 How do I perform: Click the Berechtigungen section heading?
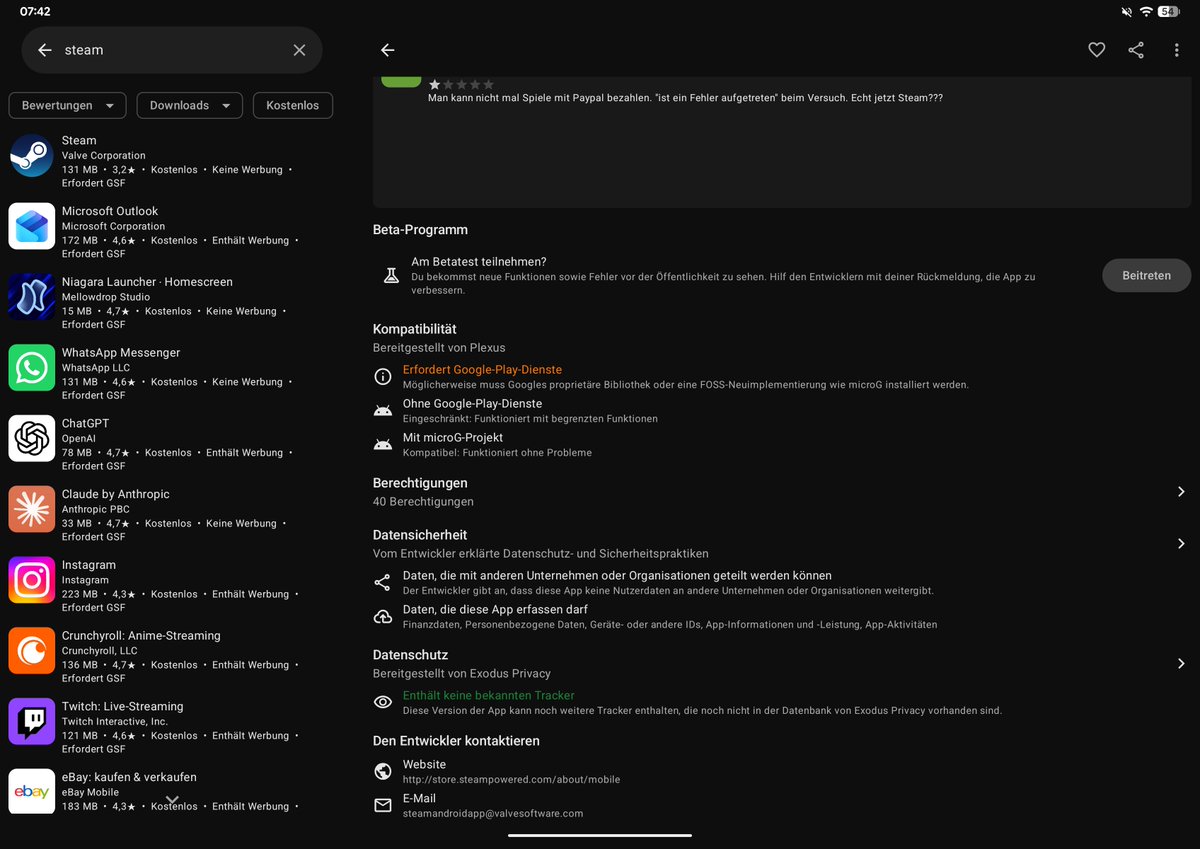[x=420, y=483]
